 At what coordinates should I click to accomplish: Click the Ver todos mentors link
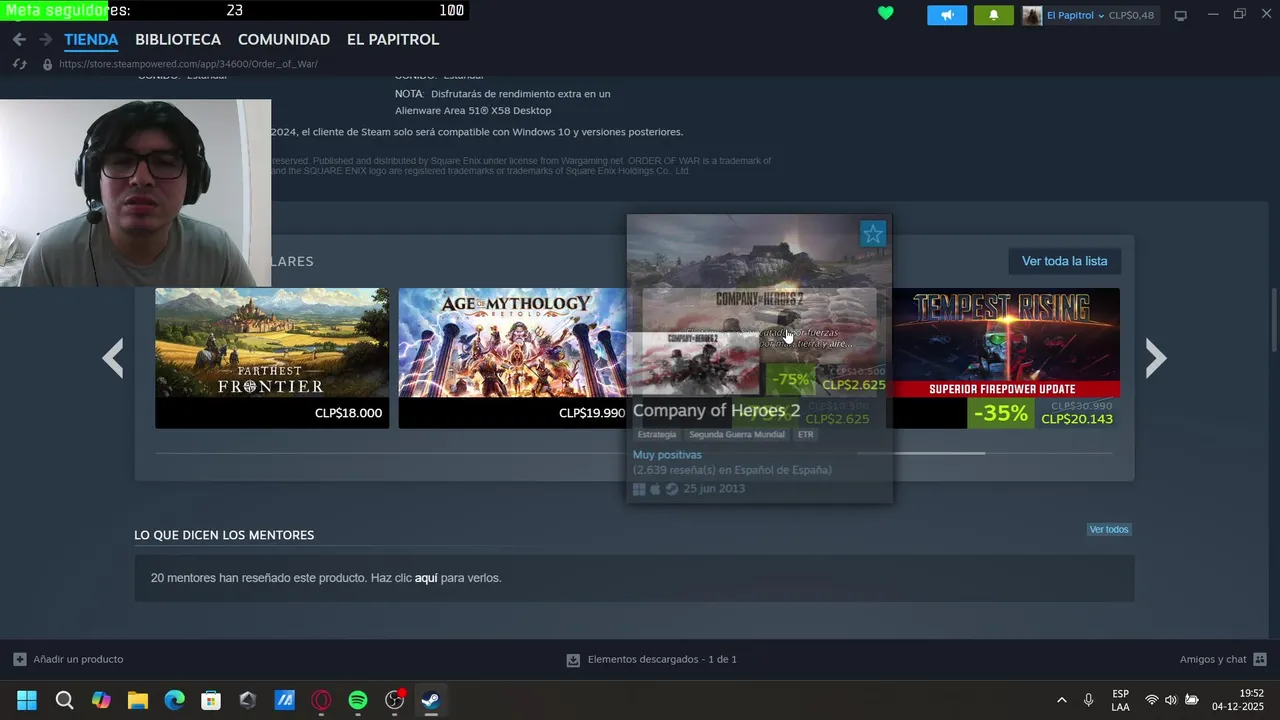coord(1109,529)
